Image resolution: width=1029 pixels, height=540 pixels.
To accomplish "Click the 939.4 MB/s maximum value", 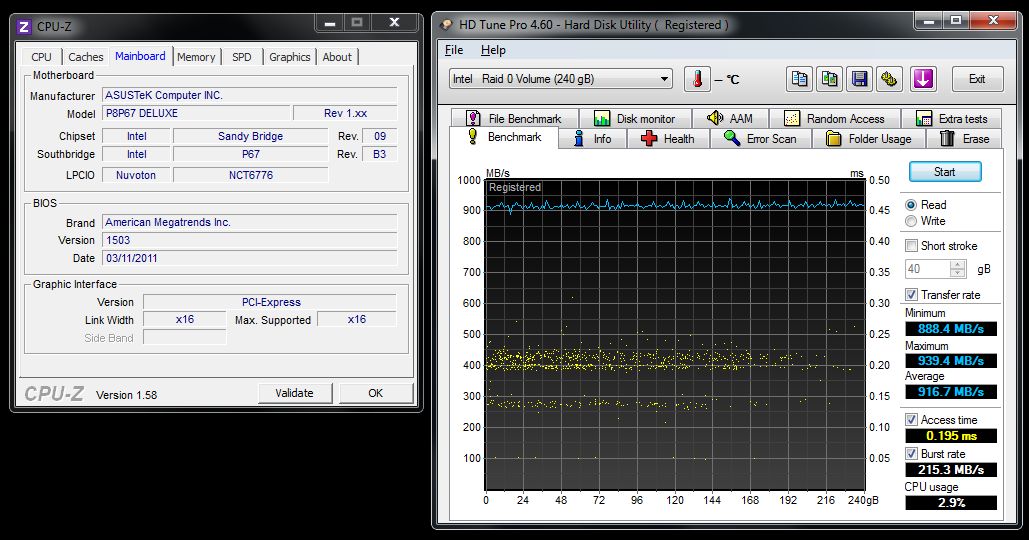I will click(951, 361).
